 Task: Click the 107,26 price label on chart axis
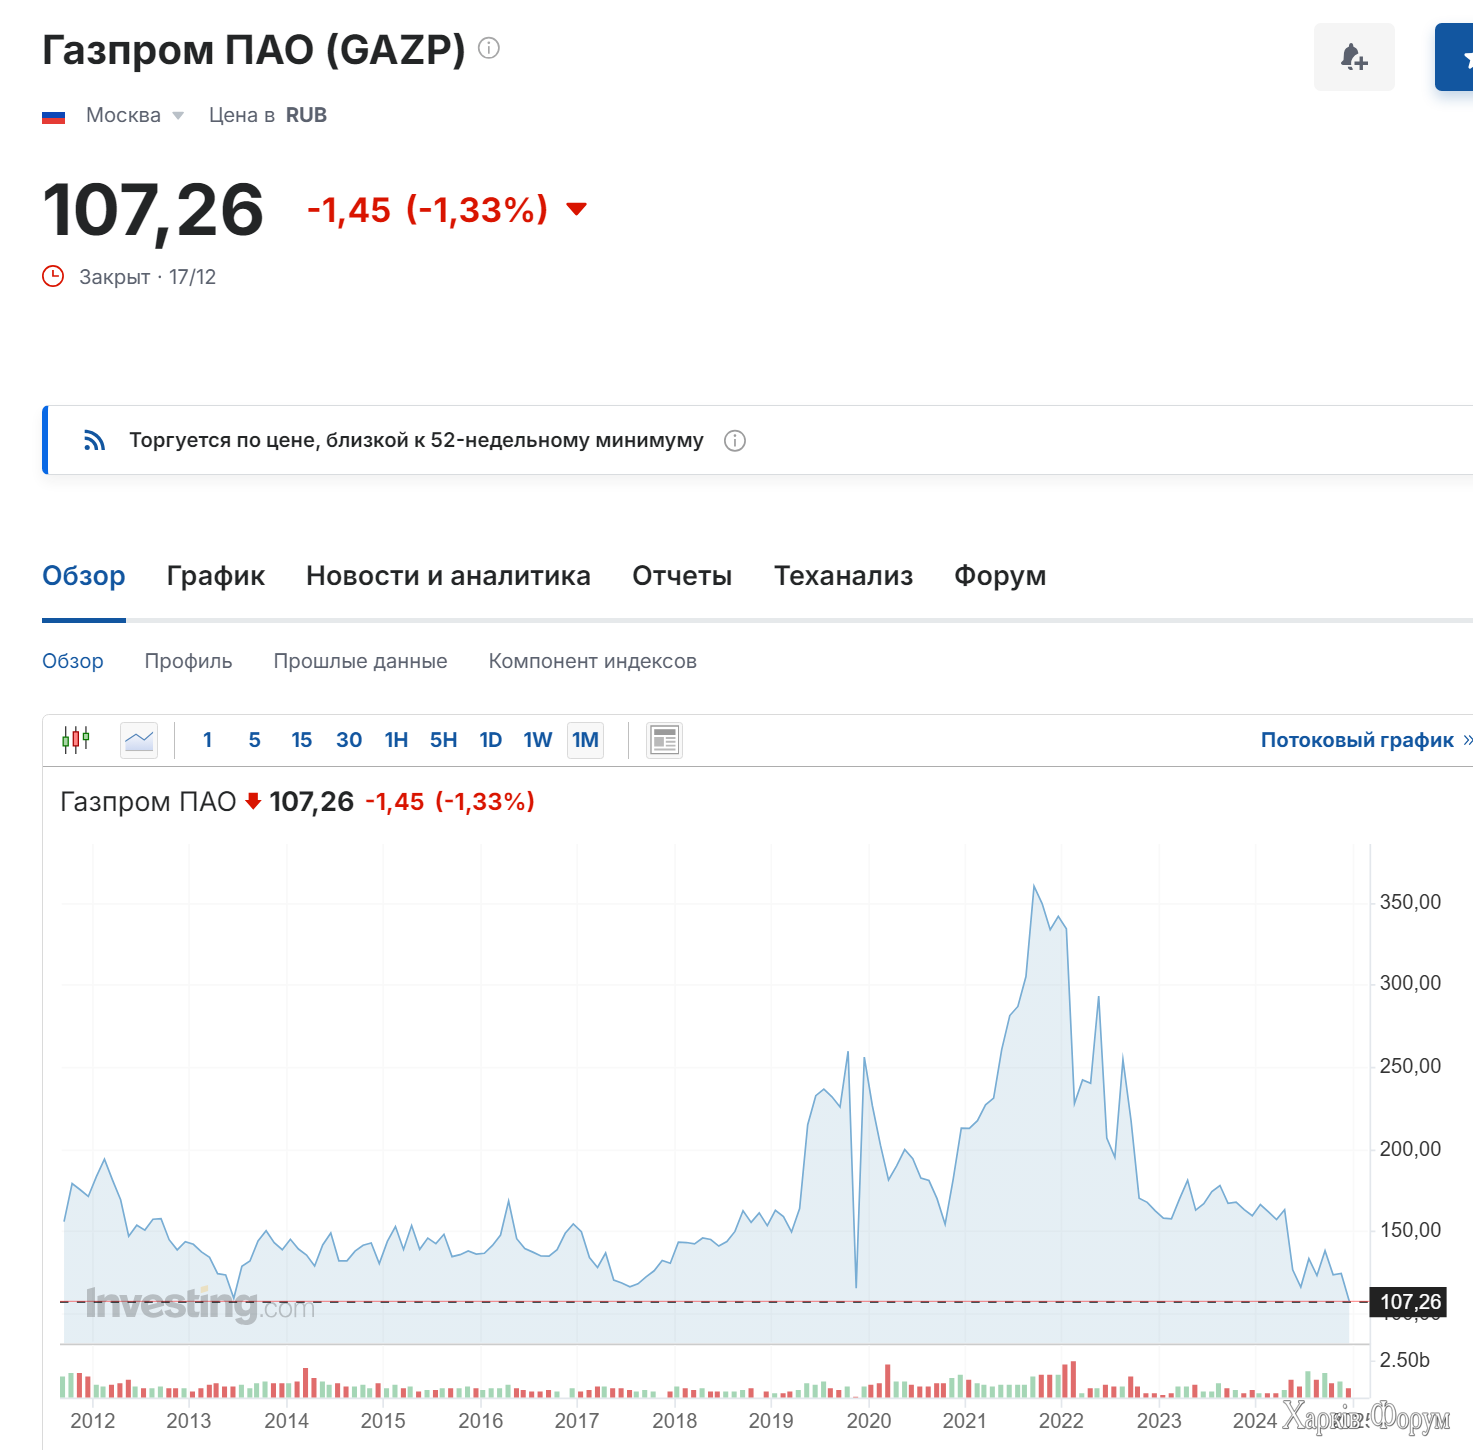1410,1302
